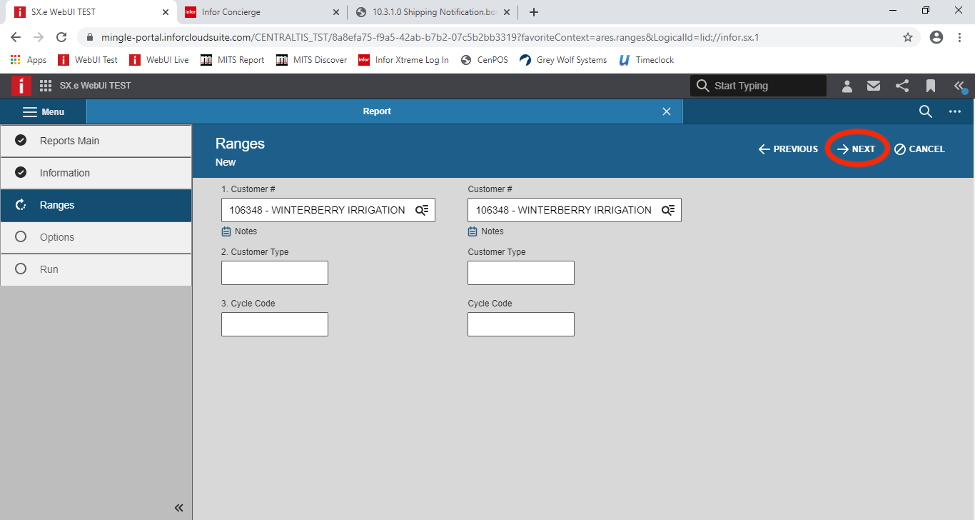Click the 2. Customer Type input field
The height and width of the screenshot is (520, 977).
click(x=274, y=273)
